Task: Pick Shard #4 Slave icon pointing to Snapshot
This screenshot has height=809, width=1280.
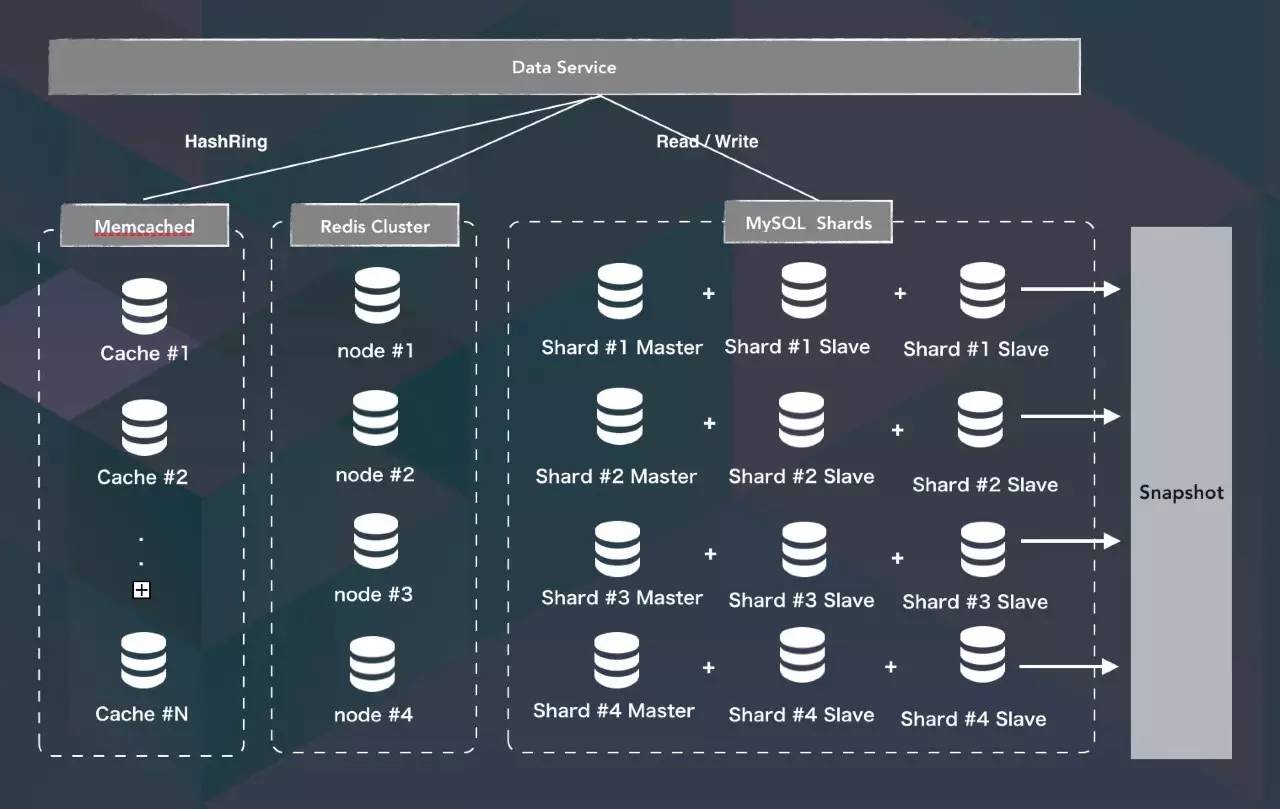Action: tap(982, 654)
